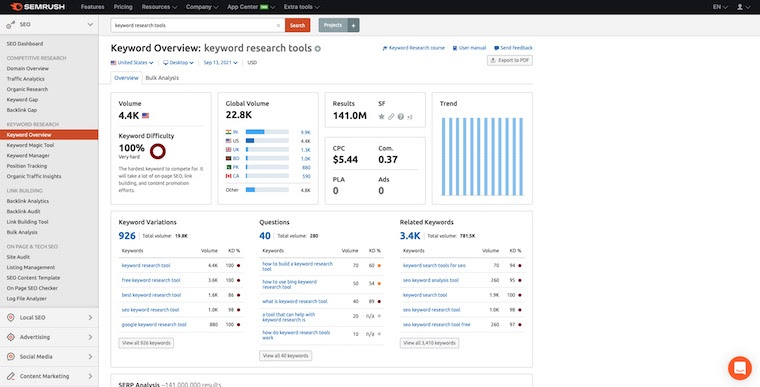Viewport: 760px width, 387px height.
Task: Expand the Local SEO section
Action: click(x=90, y=317)
